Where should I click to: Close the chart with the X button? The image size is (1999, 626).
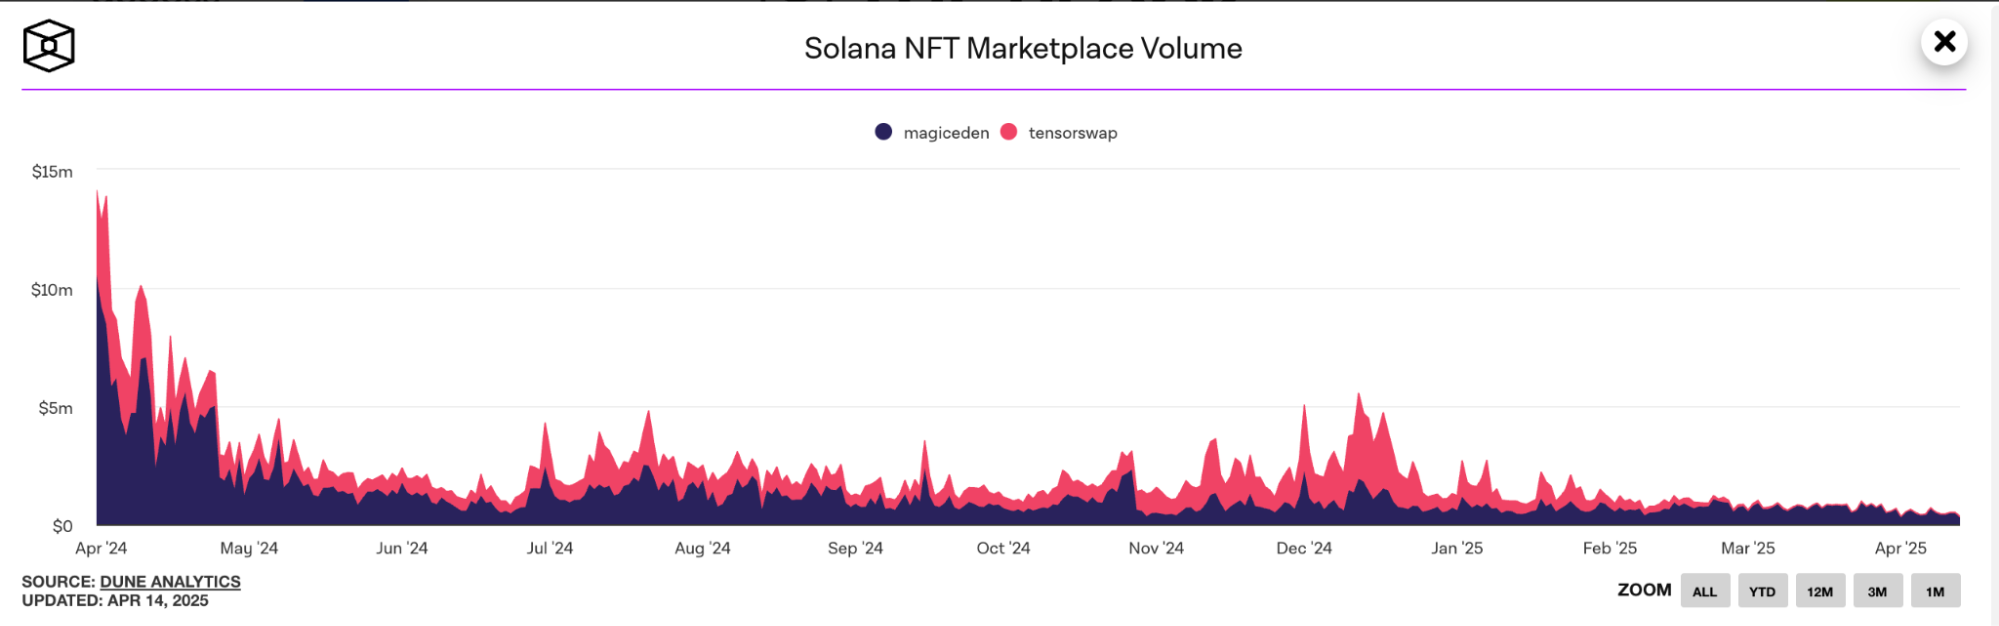(1944, 42)
